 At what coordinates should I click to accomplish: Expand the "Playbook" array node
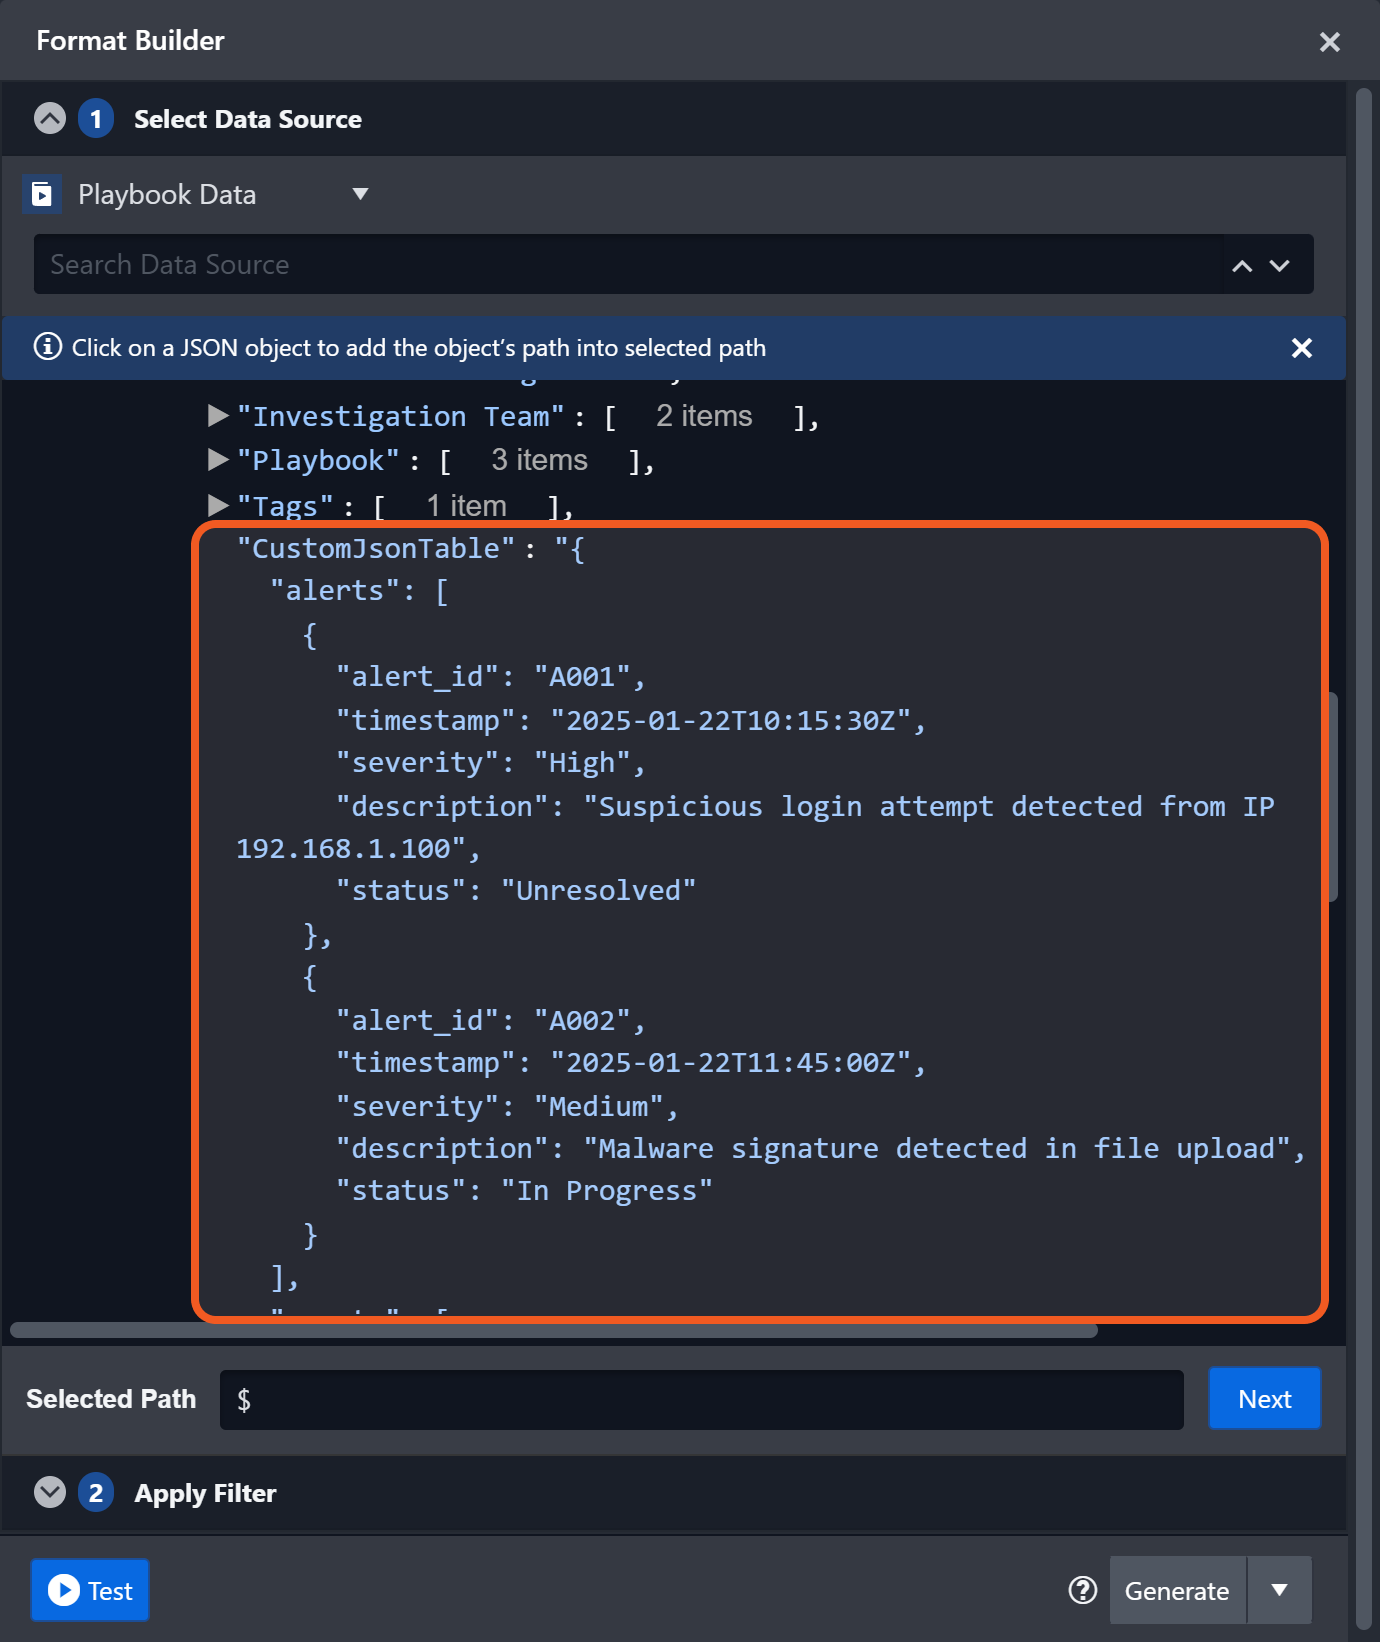(x=218, y=460)
